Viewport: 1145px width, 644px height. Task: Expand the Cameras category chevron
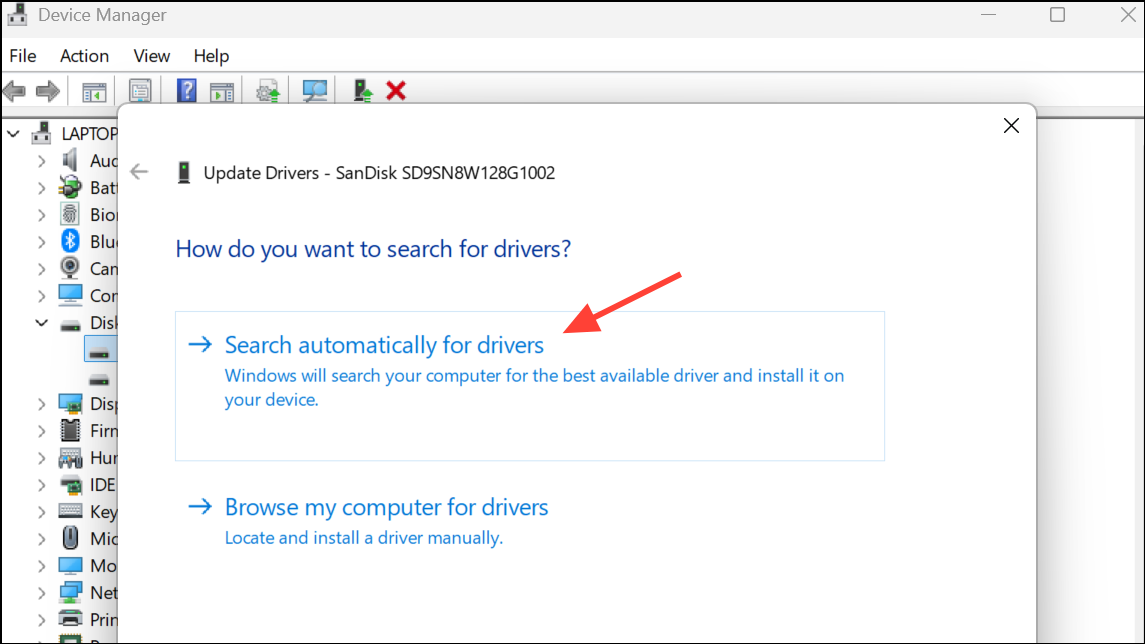(42, 269)
